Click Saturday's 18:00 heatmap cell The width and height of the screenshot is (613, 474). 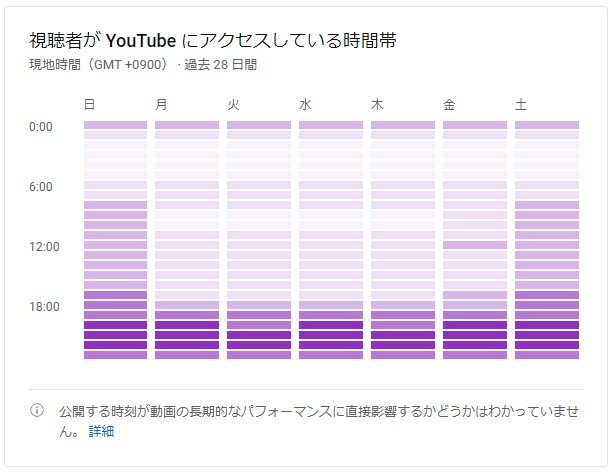(547, 305)
